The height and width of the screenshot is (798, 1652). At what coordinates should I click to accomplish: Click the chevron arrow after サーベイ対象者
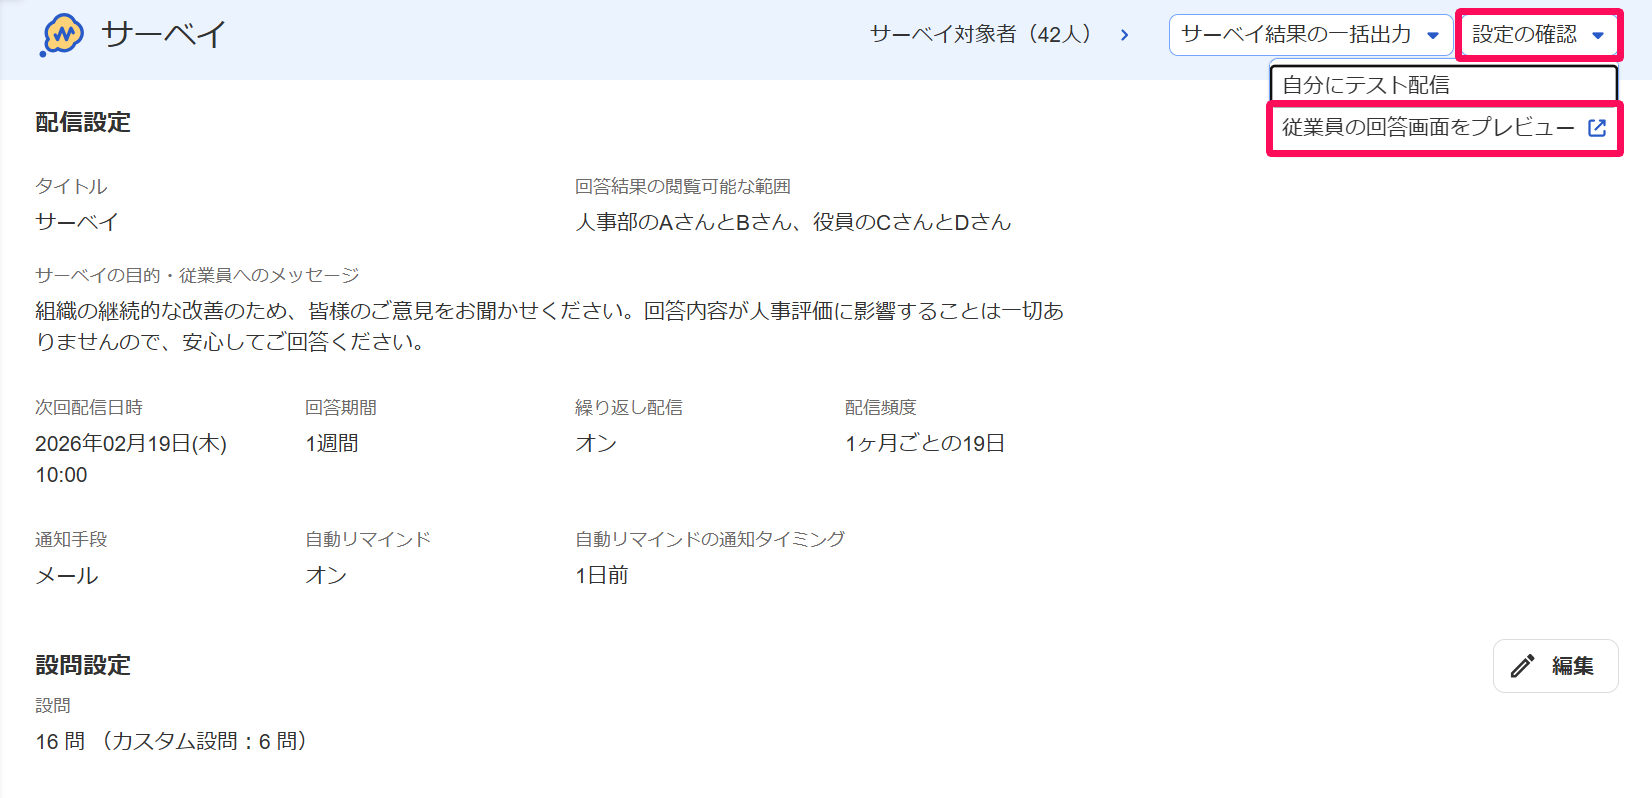[1125, 35]
